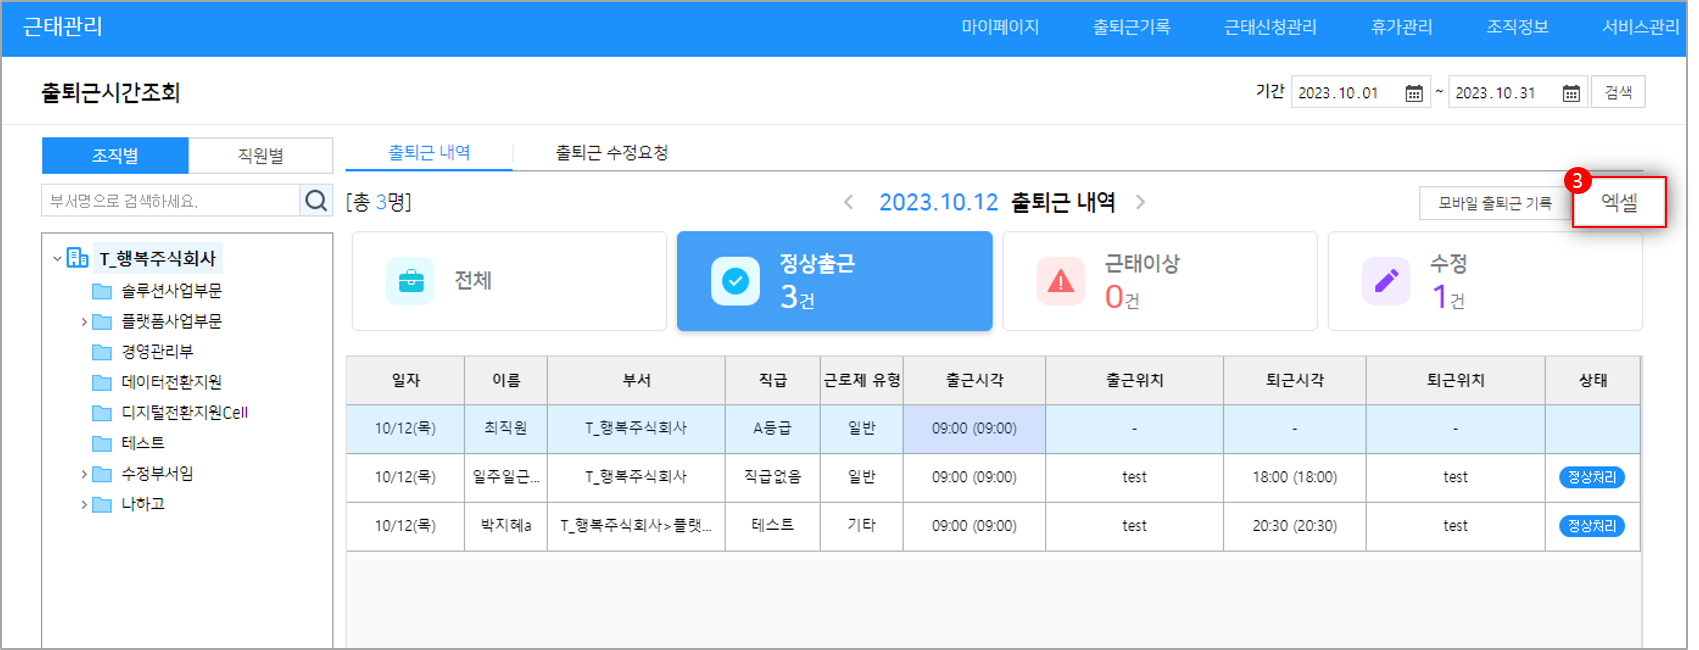Image resolution: width=1699 pixels, height=650 pixels.
Task: Expand the 나하고 folder
Action: [x=84, y=505]
